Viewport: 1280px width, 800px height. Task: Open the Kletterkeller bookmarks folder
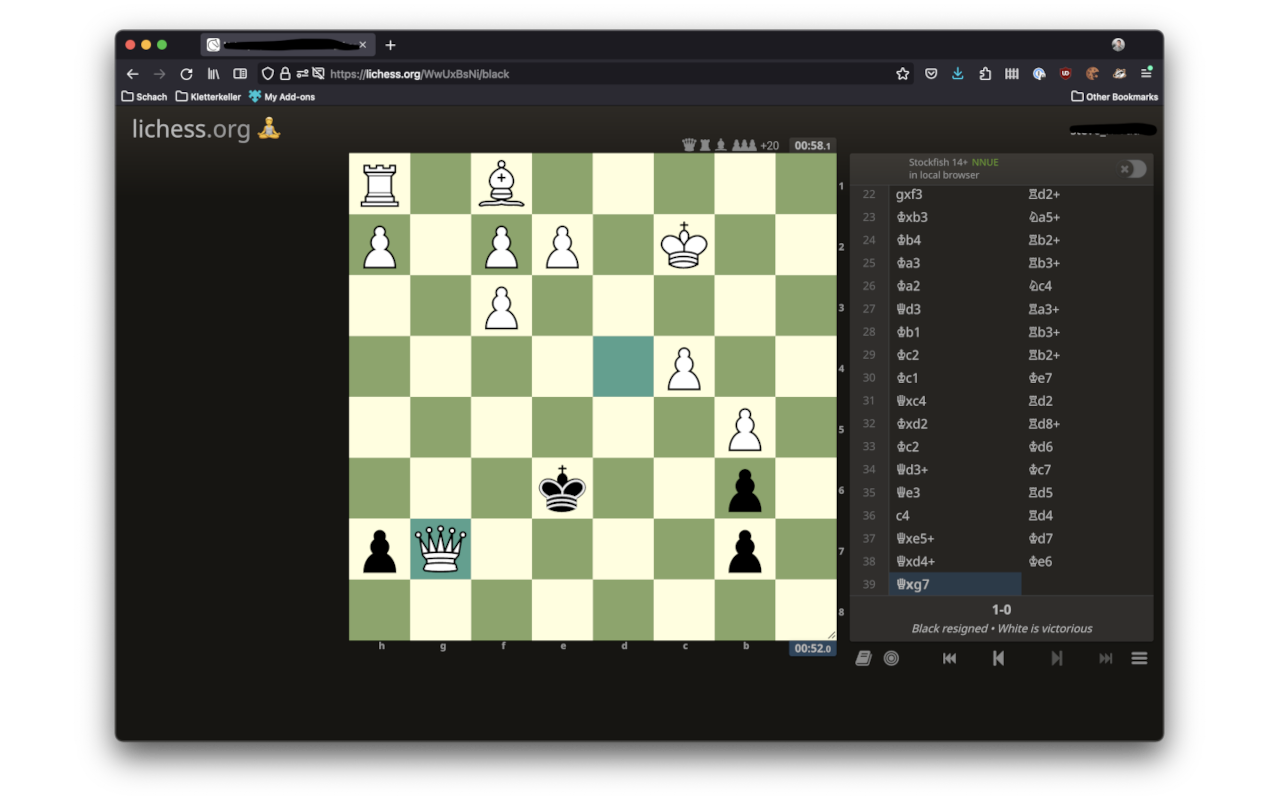pyautogui.click(x=208, y=97)
